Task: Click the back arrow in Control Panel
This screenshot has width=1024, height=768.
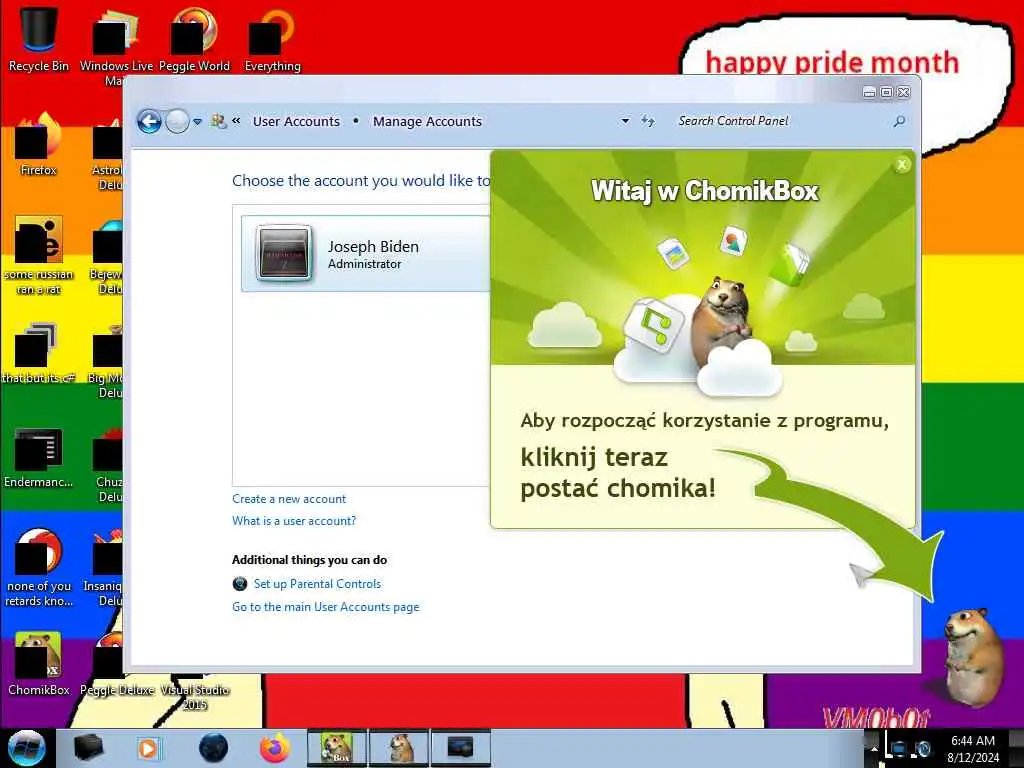Action: [x=149, y=121]
